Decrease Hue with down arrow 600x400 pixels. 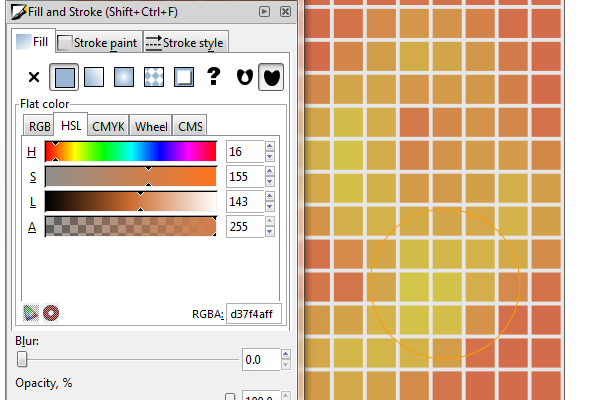[270, 157]
